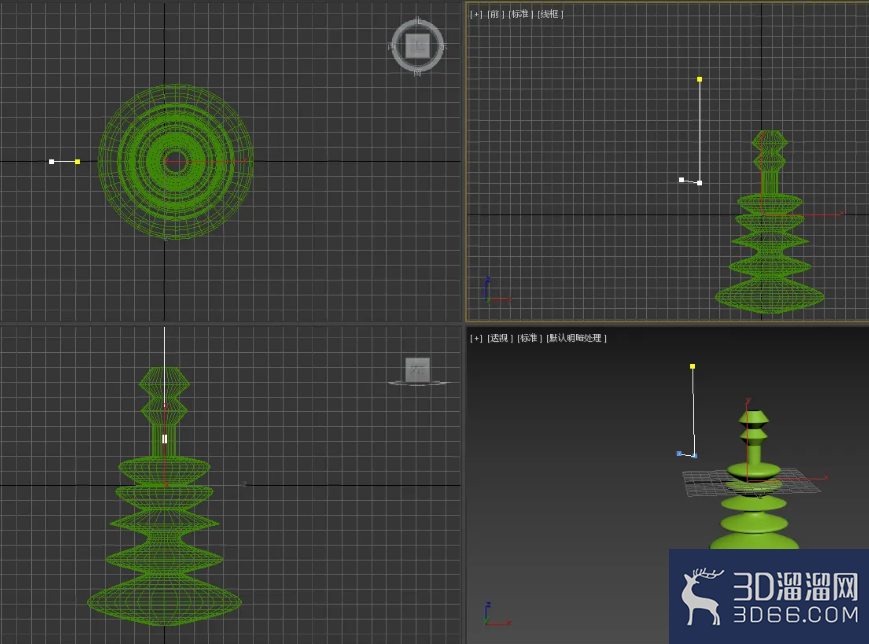Open the 标准 menu in the perspective viewport
The width and height of the screenshot is (869, 644).
point(529,338)
